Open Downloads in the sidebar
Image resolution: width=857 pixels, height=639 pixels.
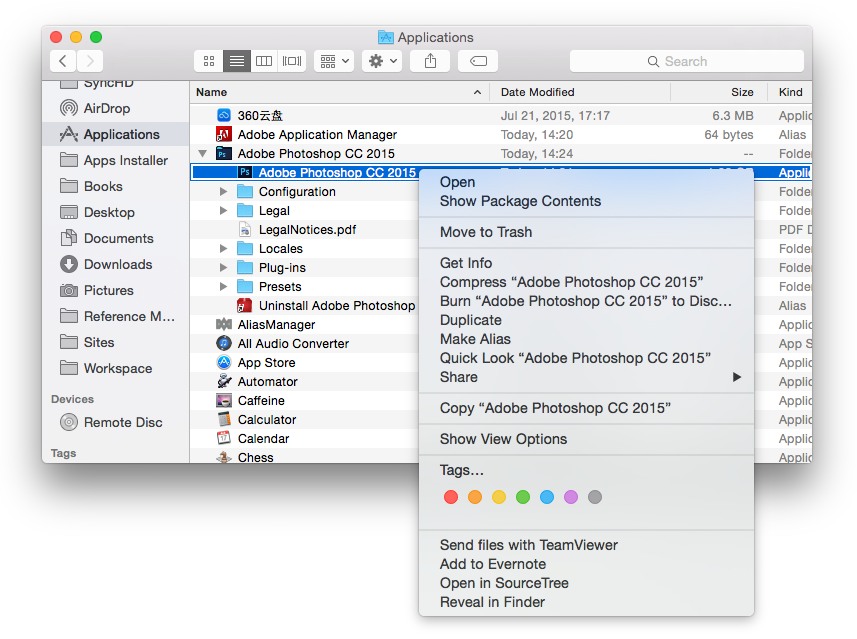tap(116, 264)
